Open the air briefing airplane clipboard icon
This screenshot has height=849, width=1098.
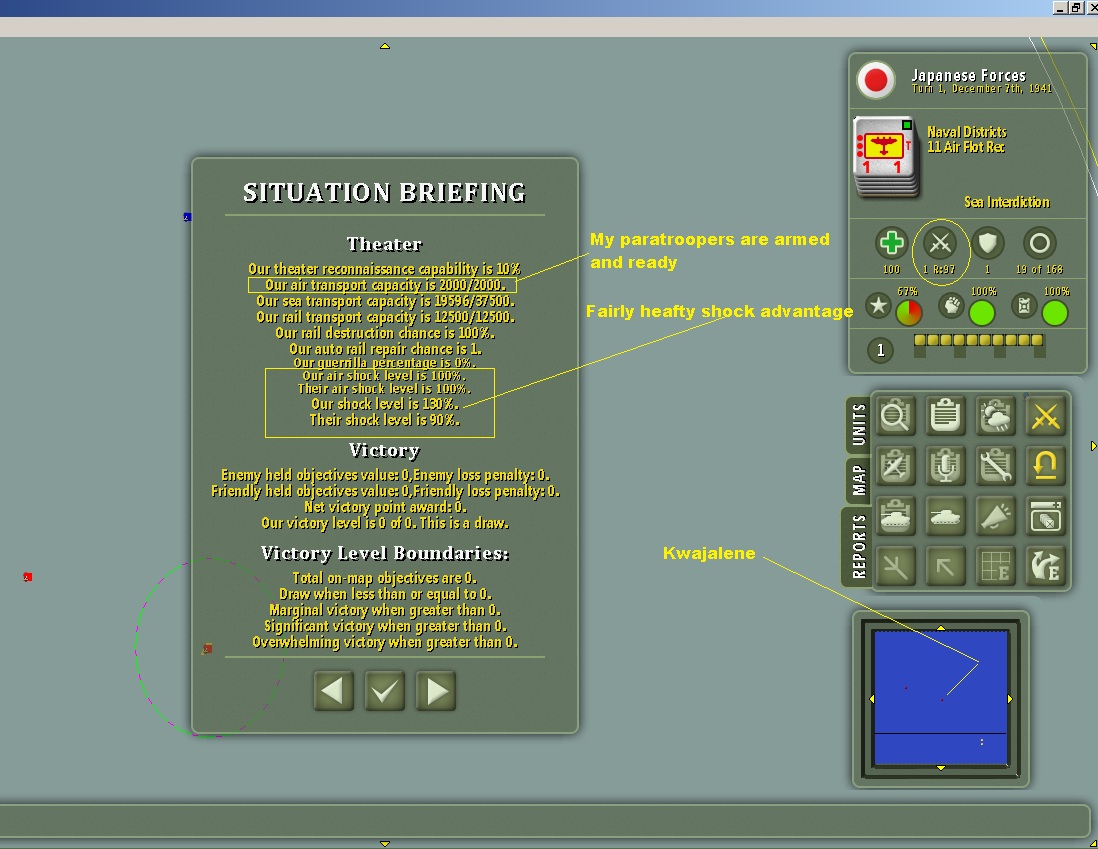point(896,466)
